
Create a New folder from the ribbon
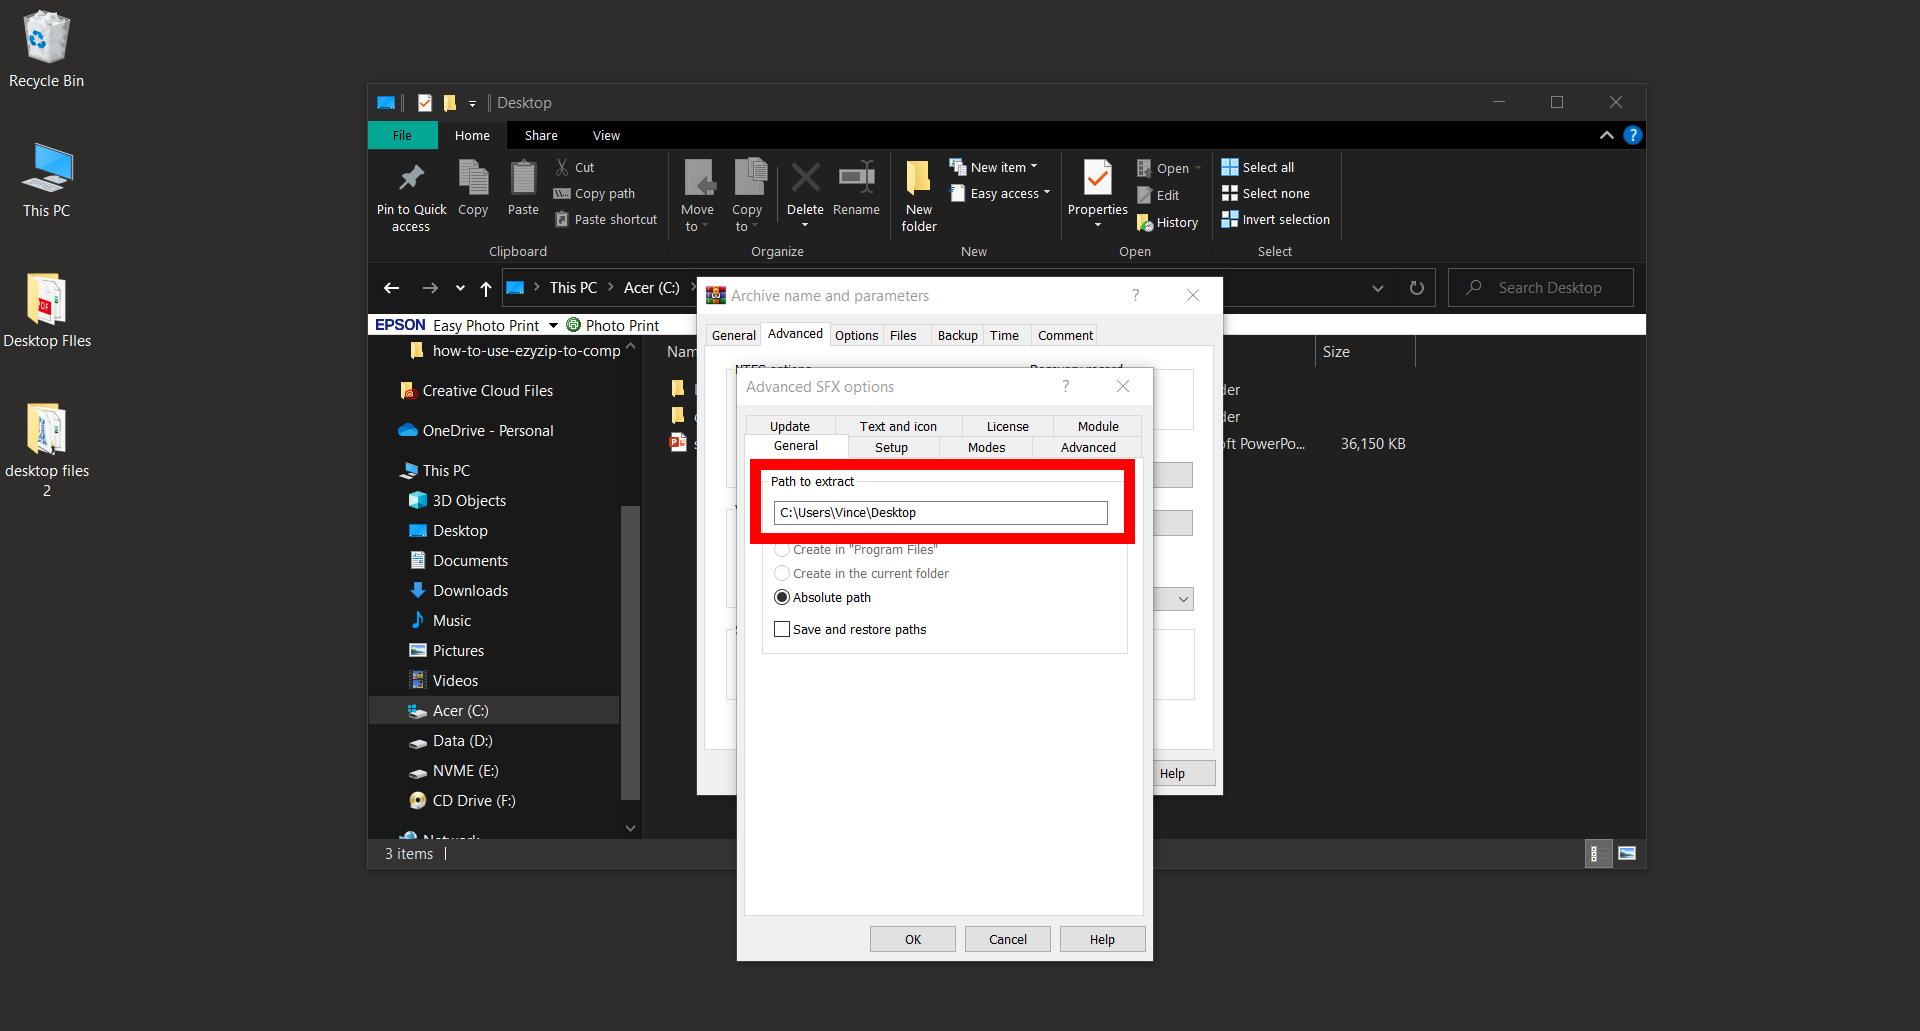918,195
